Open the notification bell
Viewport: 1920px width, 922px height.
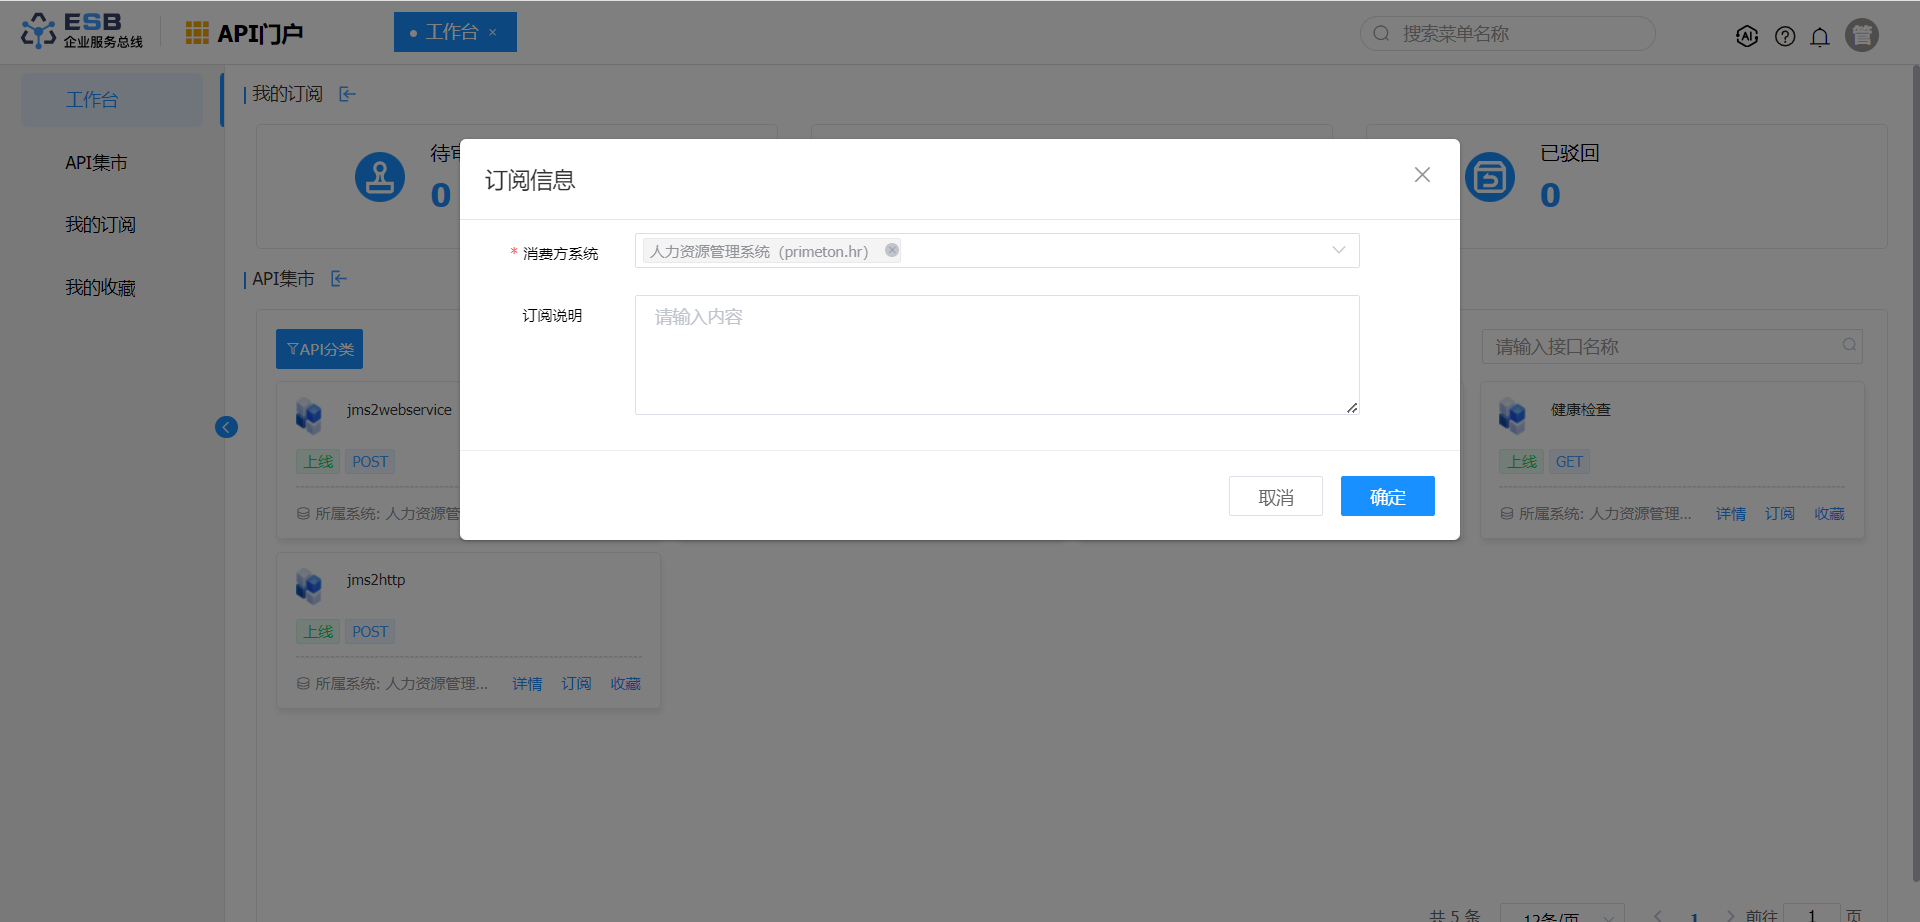pyautogui.click(x=1820, y=37)
